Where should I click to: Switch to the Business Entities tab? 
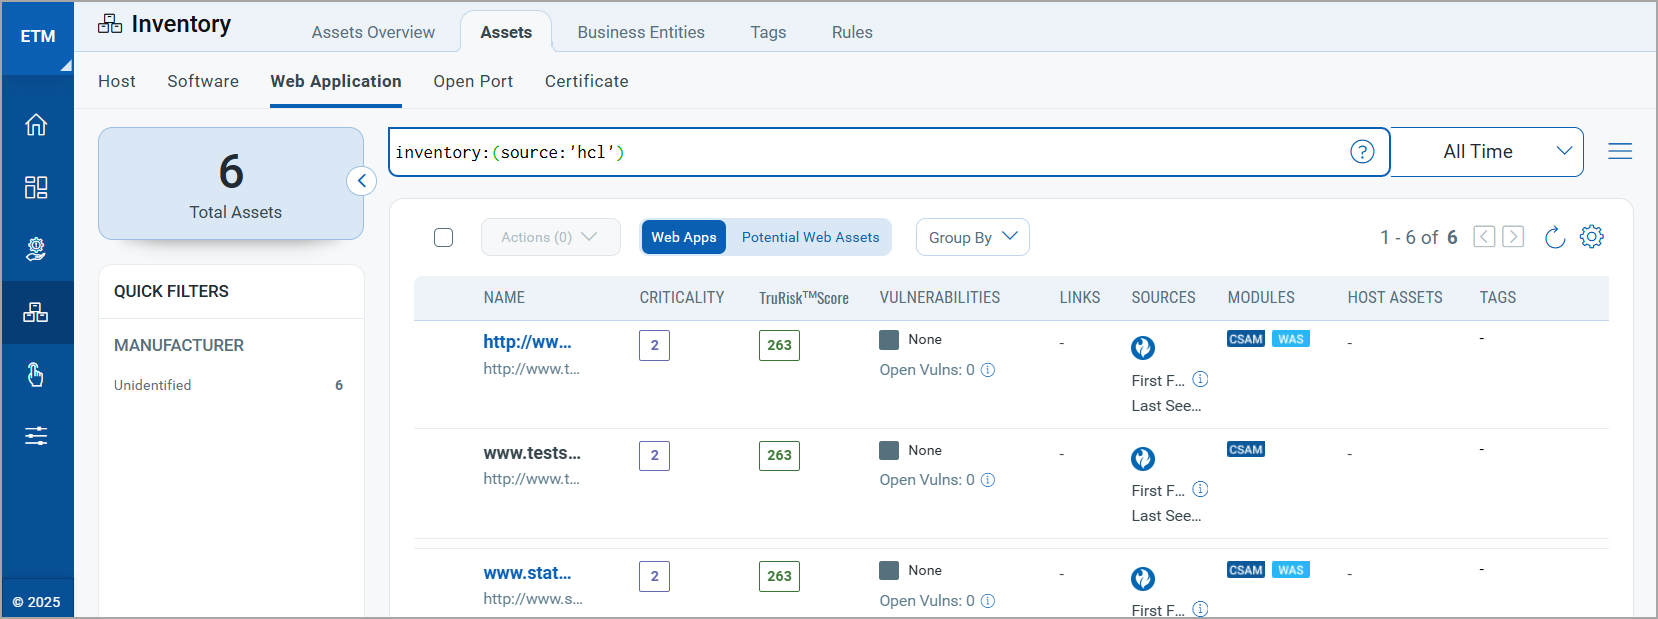(x=641, y=32)
